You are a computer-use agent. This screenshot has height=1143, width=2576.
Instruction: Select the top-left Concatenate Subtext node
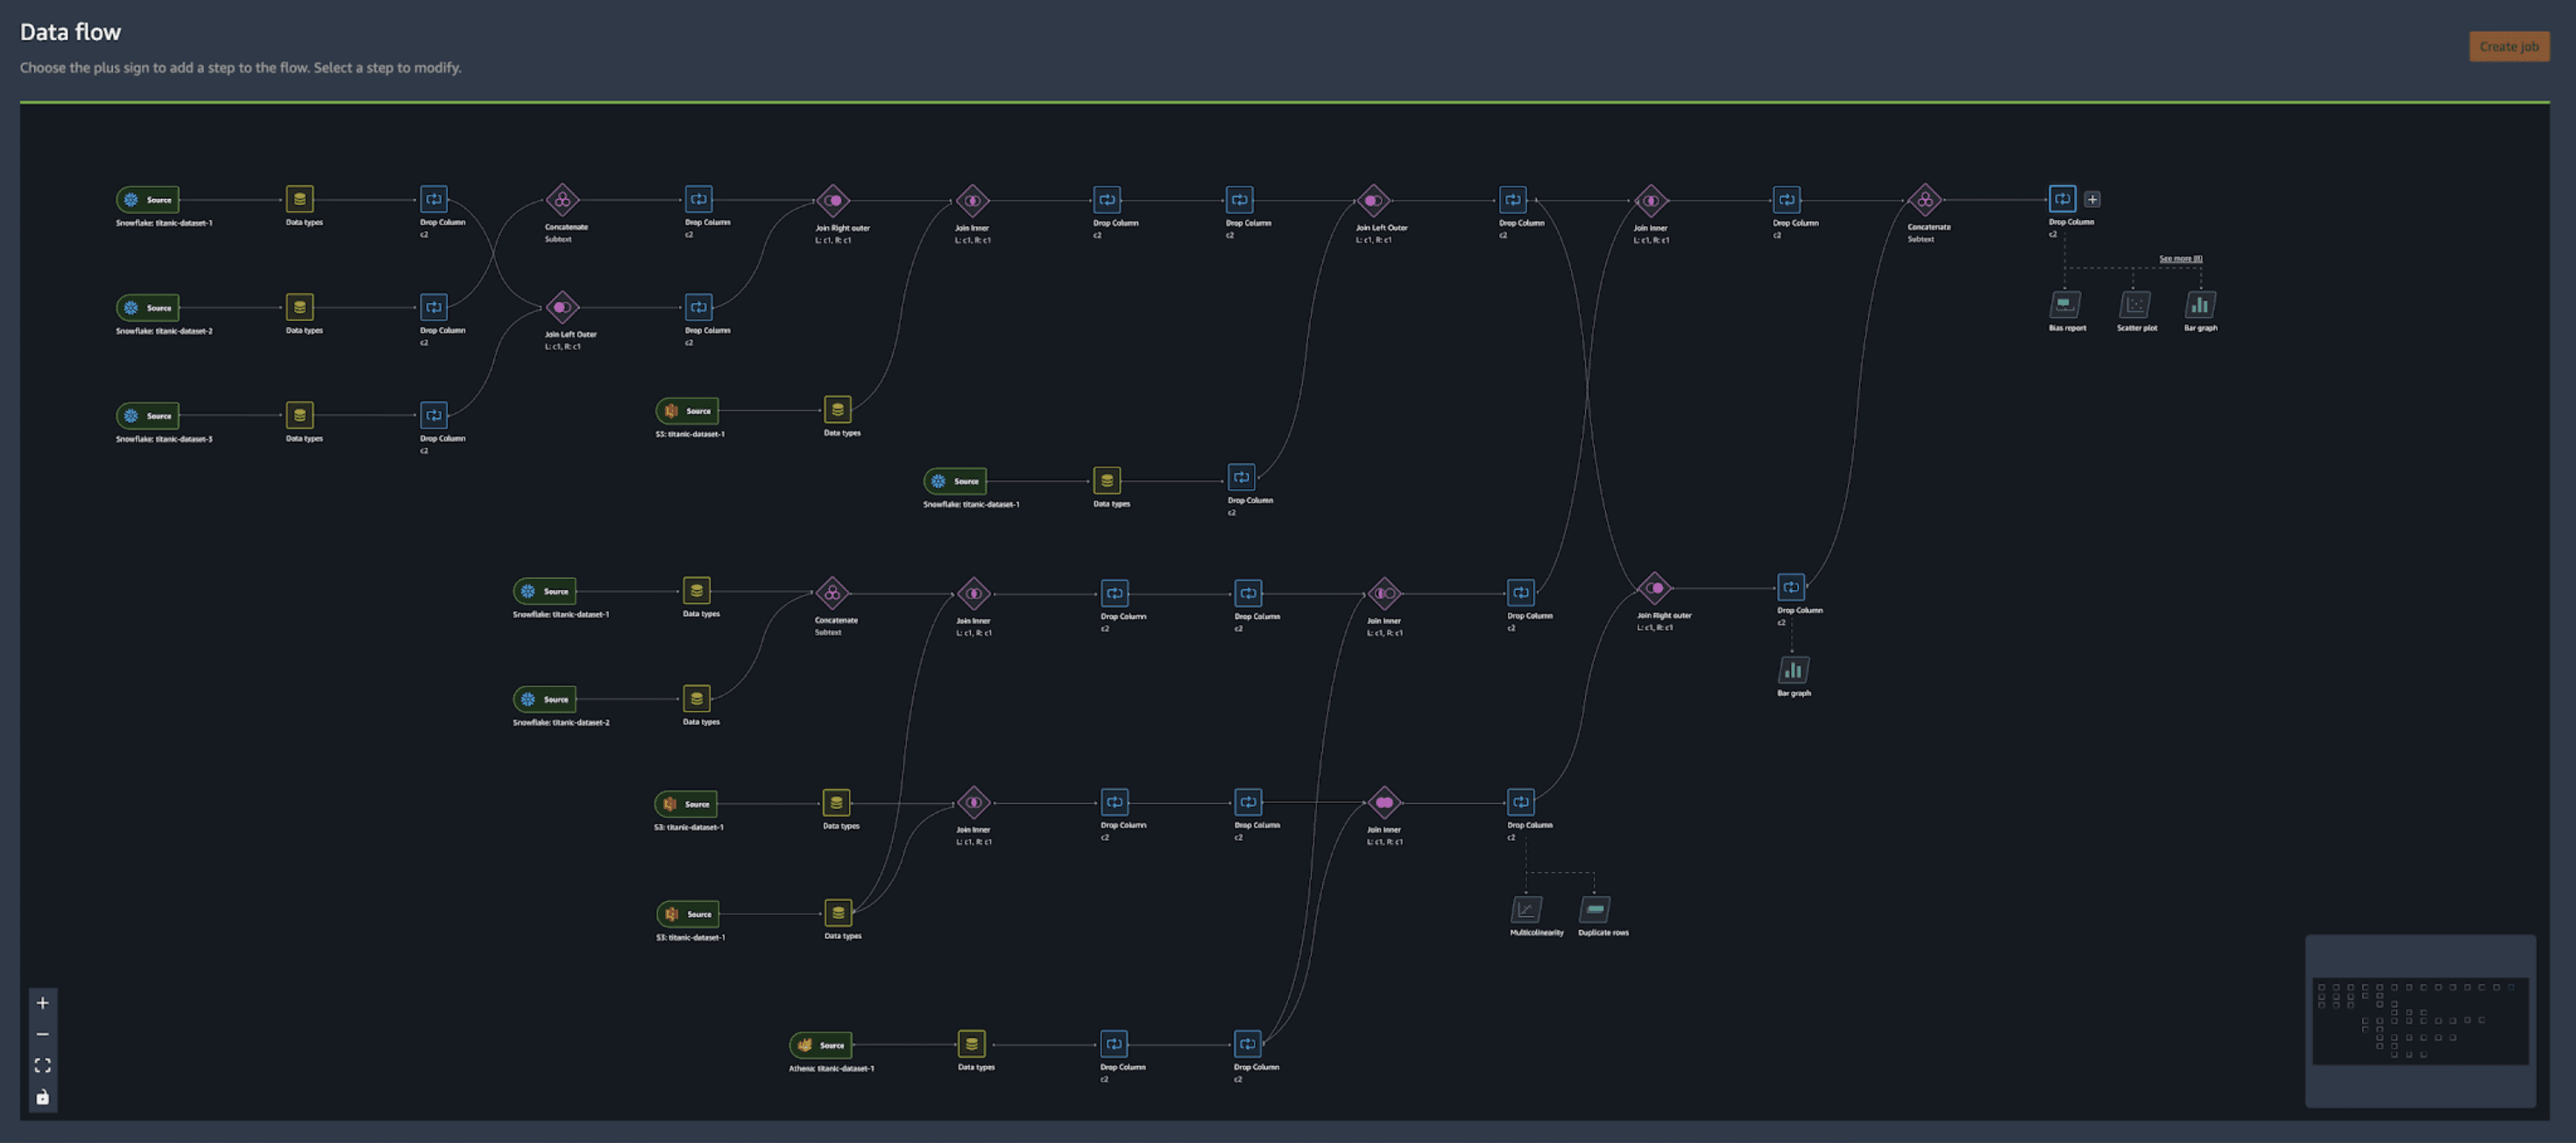(562, 200)
